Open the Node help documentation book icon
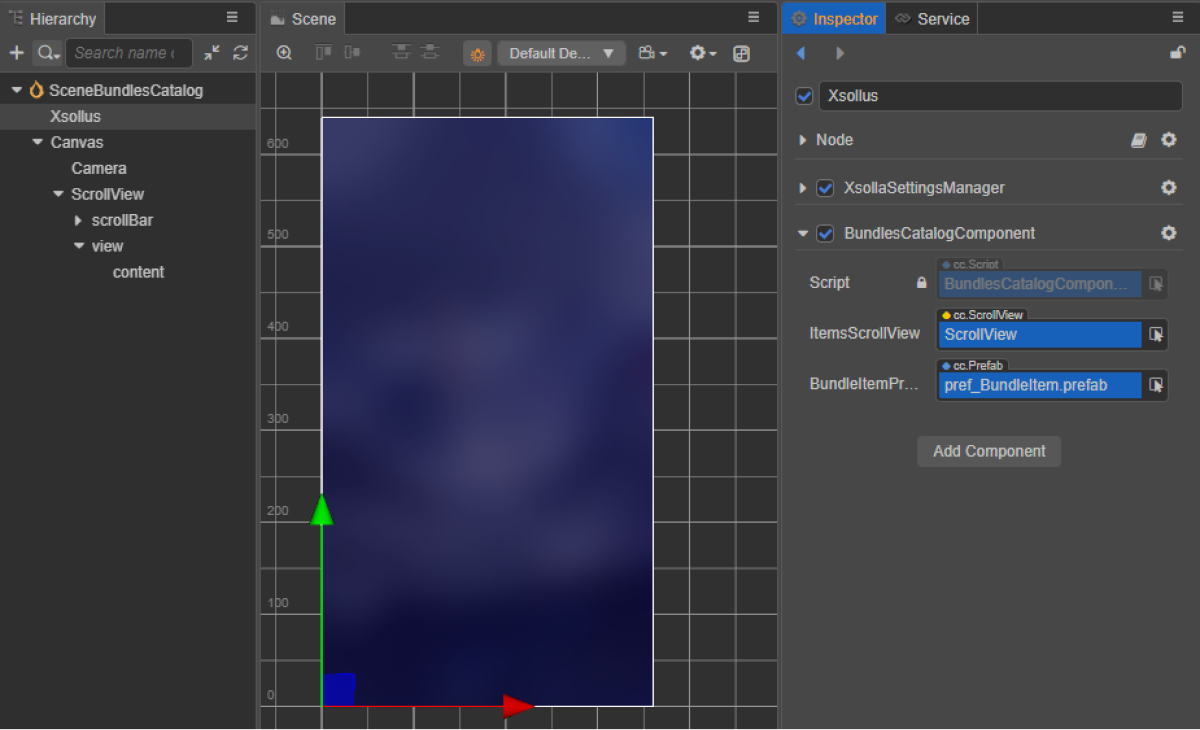Screen dimensions: 1200x730 [1139, 140]
